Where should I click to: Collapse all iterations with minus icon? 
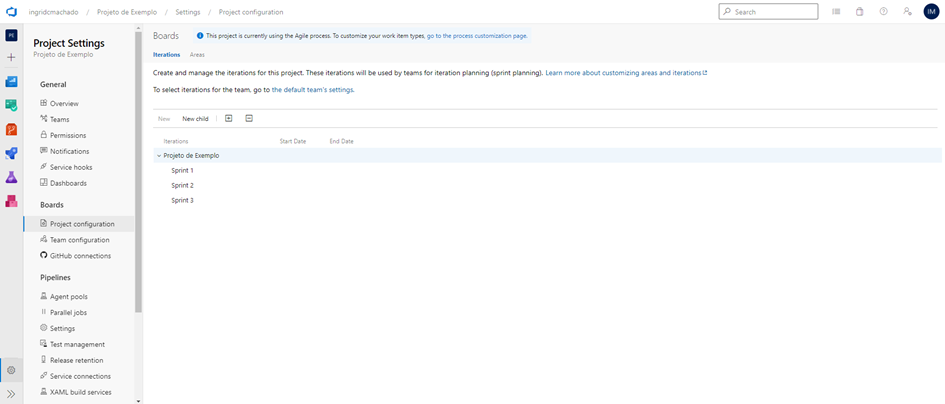tap(249, 118)
